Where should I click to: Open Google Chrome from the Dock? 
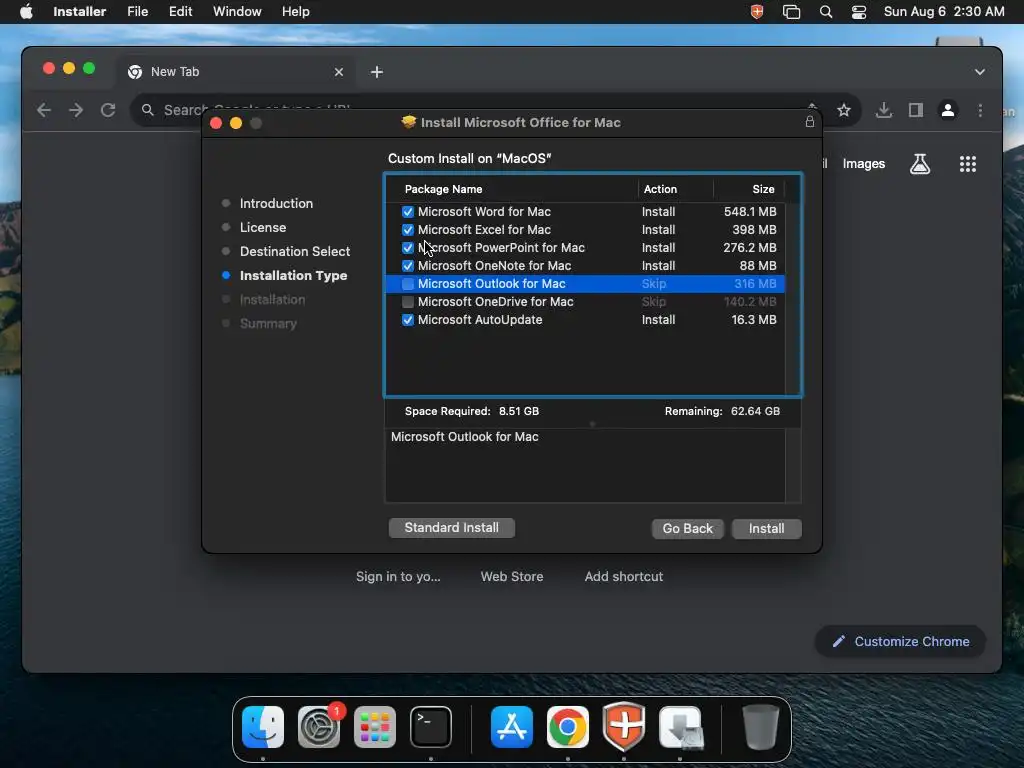pos(568,726)
